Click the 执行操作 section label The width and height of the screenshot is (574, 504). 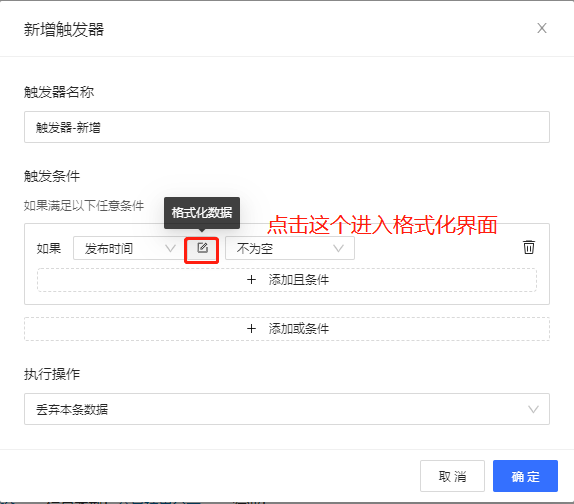[x=52, y=374]
